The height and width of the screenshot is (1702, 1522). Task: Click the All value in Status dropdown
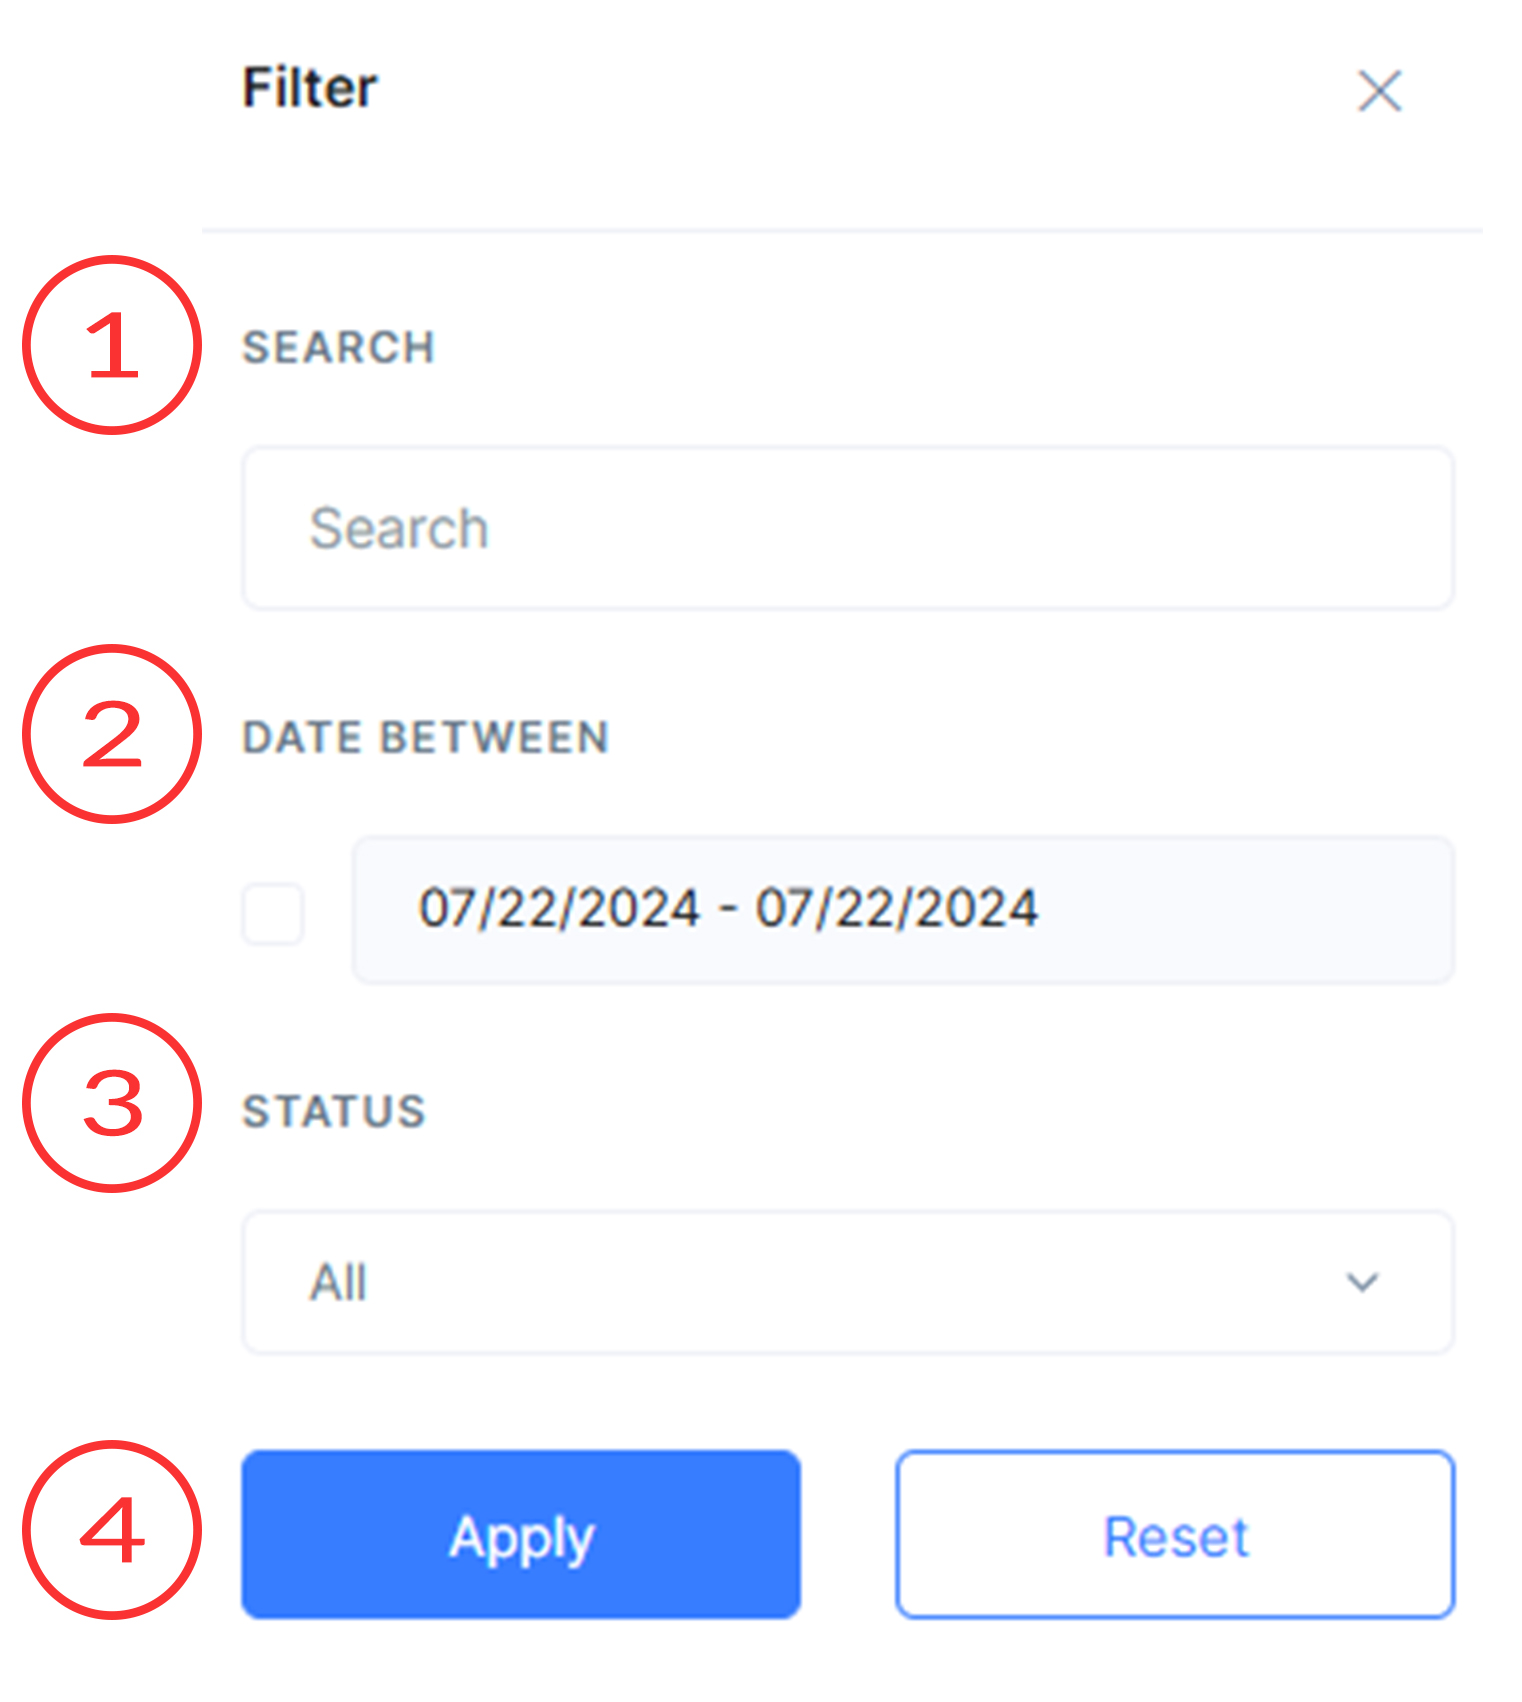(339, 1283)
